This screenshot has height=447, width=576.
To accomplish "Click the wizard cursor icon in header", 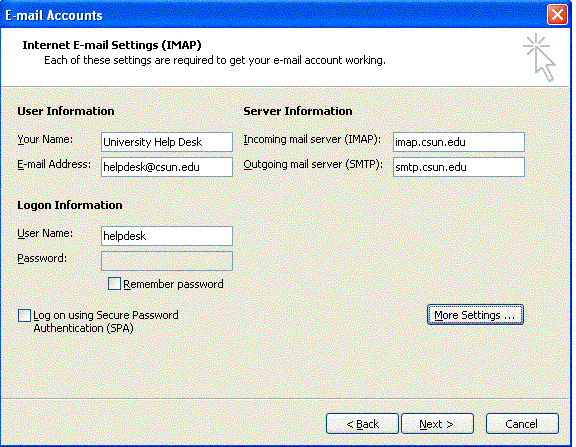I will pyautogui.click(x=539, y=57).
